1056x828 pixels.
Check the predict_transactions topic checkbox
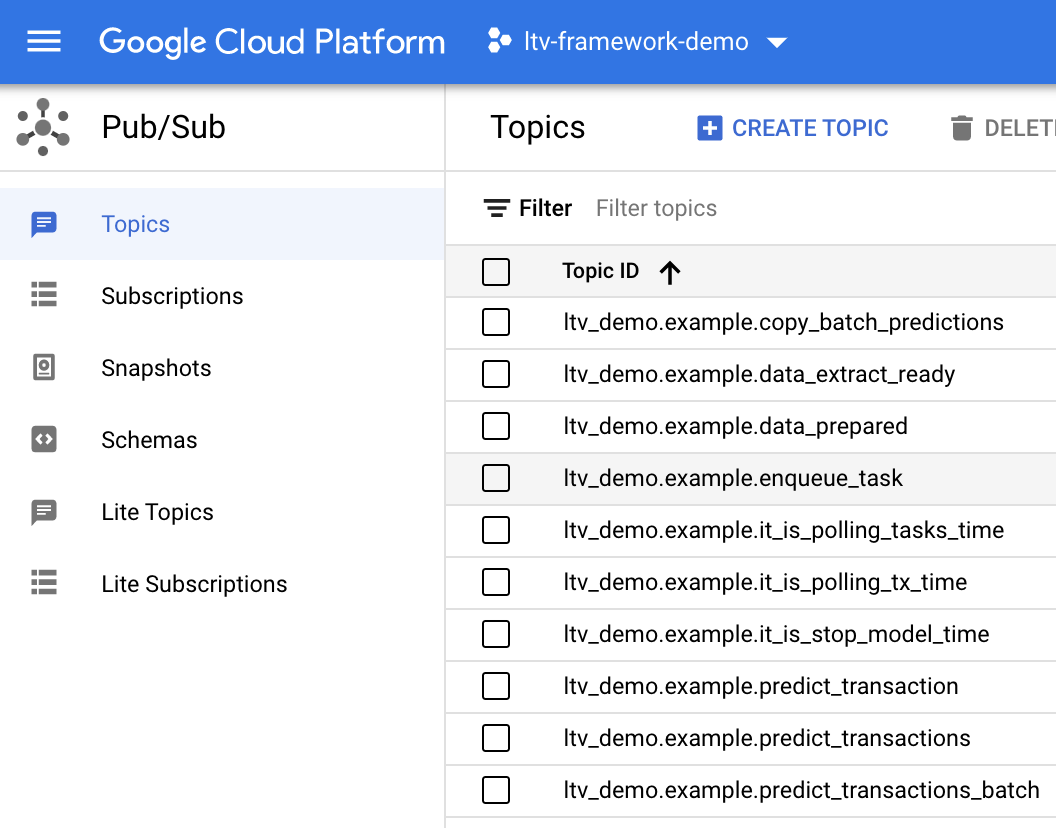(x=496, y=738)
